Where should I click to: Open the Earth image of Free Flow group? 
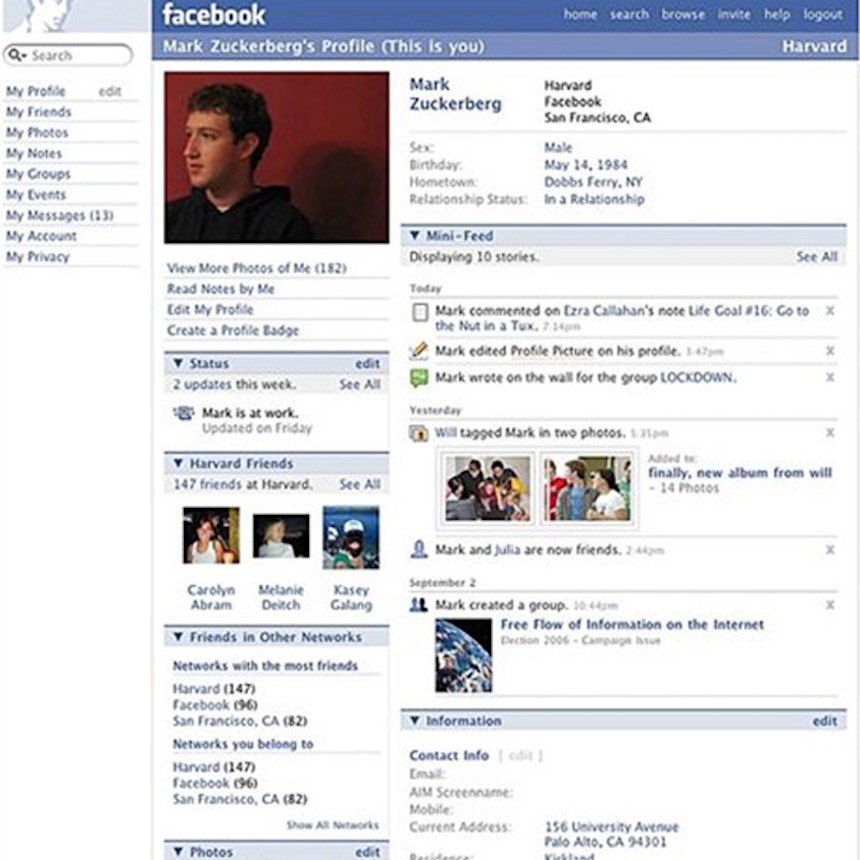pyautogui.click(x=463, y=656)
